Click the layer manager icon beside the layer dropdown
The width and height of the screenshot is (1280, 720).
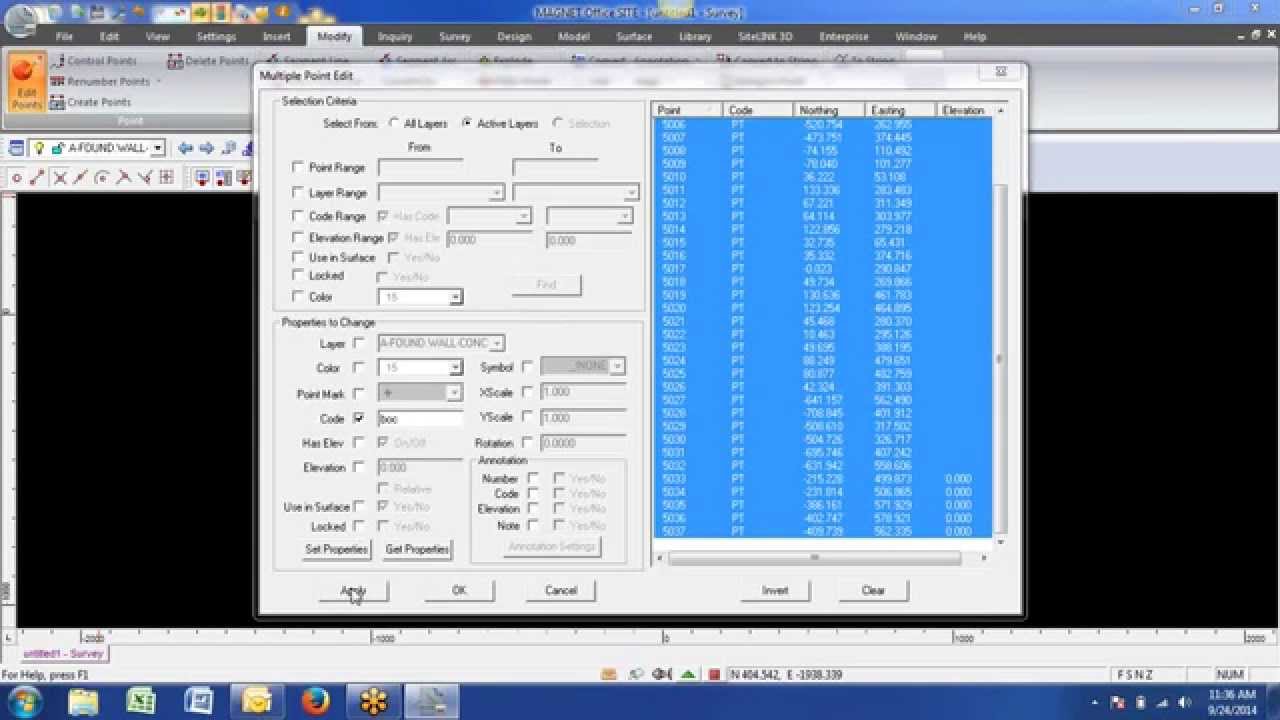(x=16, y=148)
